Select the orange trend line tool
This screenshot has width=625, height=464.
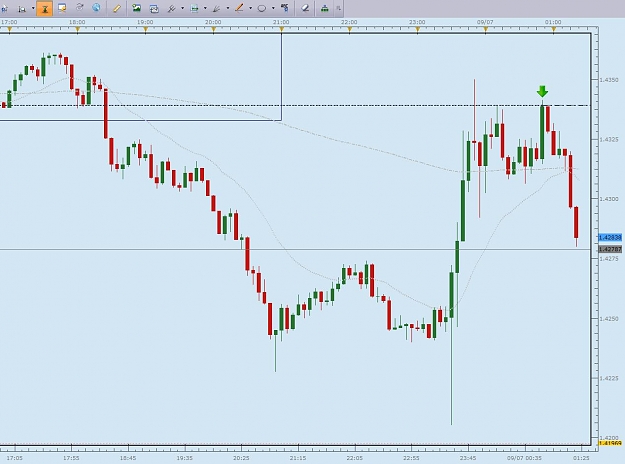pos(239,8)
